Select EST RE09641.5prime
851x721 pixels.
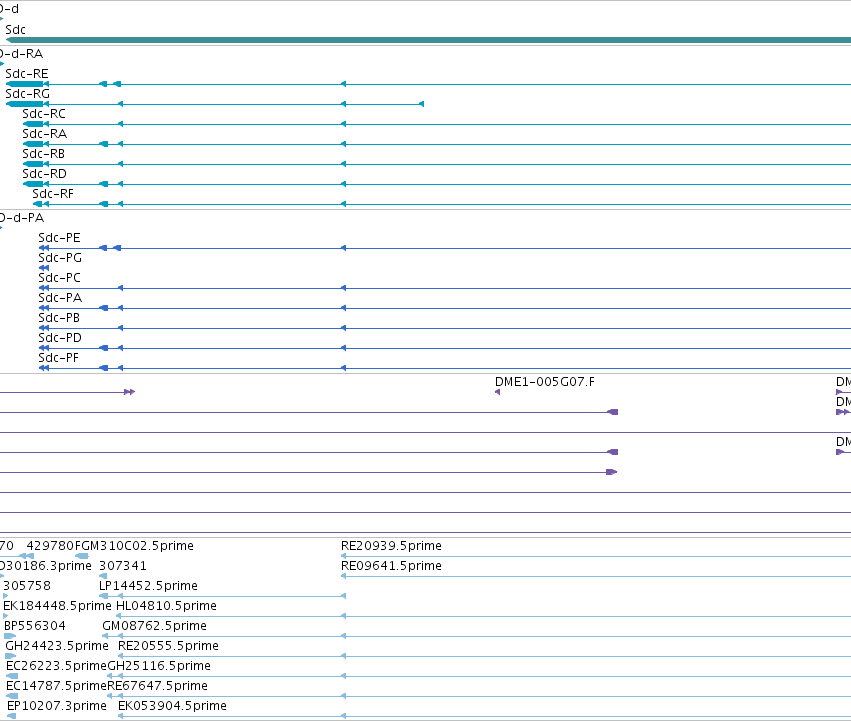tap(391, 566)
